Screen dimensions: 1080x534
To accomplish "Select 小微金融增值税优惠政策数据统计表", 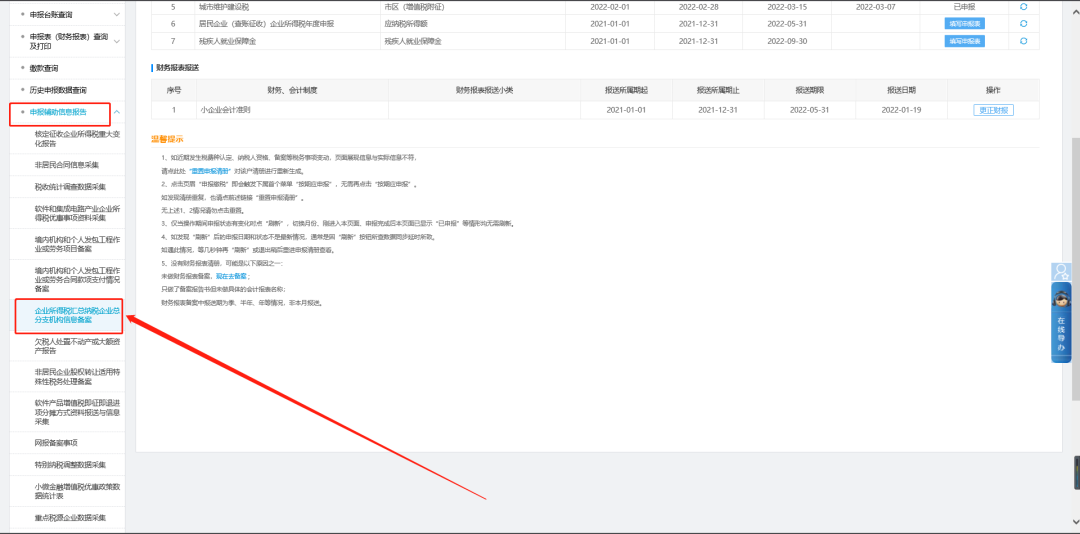I will 77,491.
